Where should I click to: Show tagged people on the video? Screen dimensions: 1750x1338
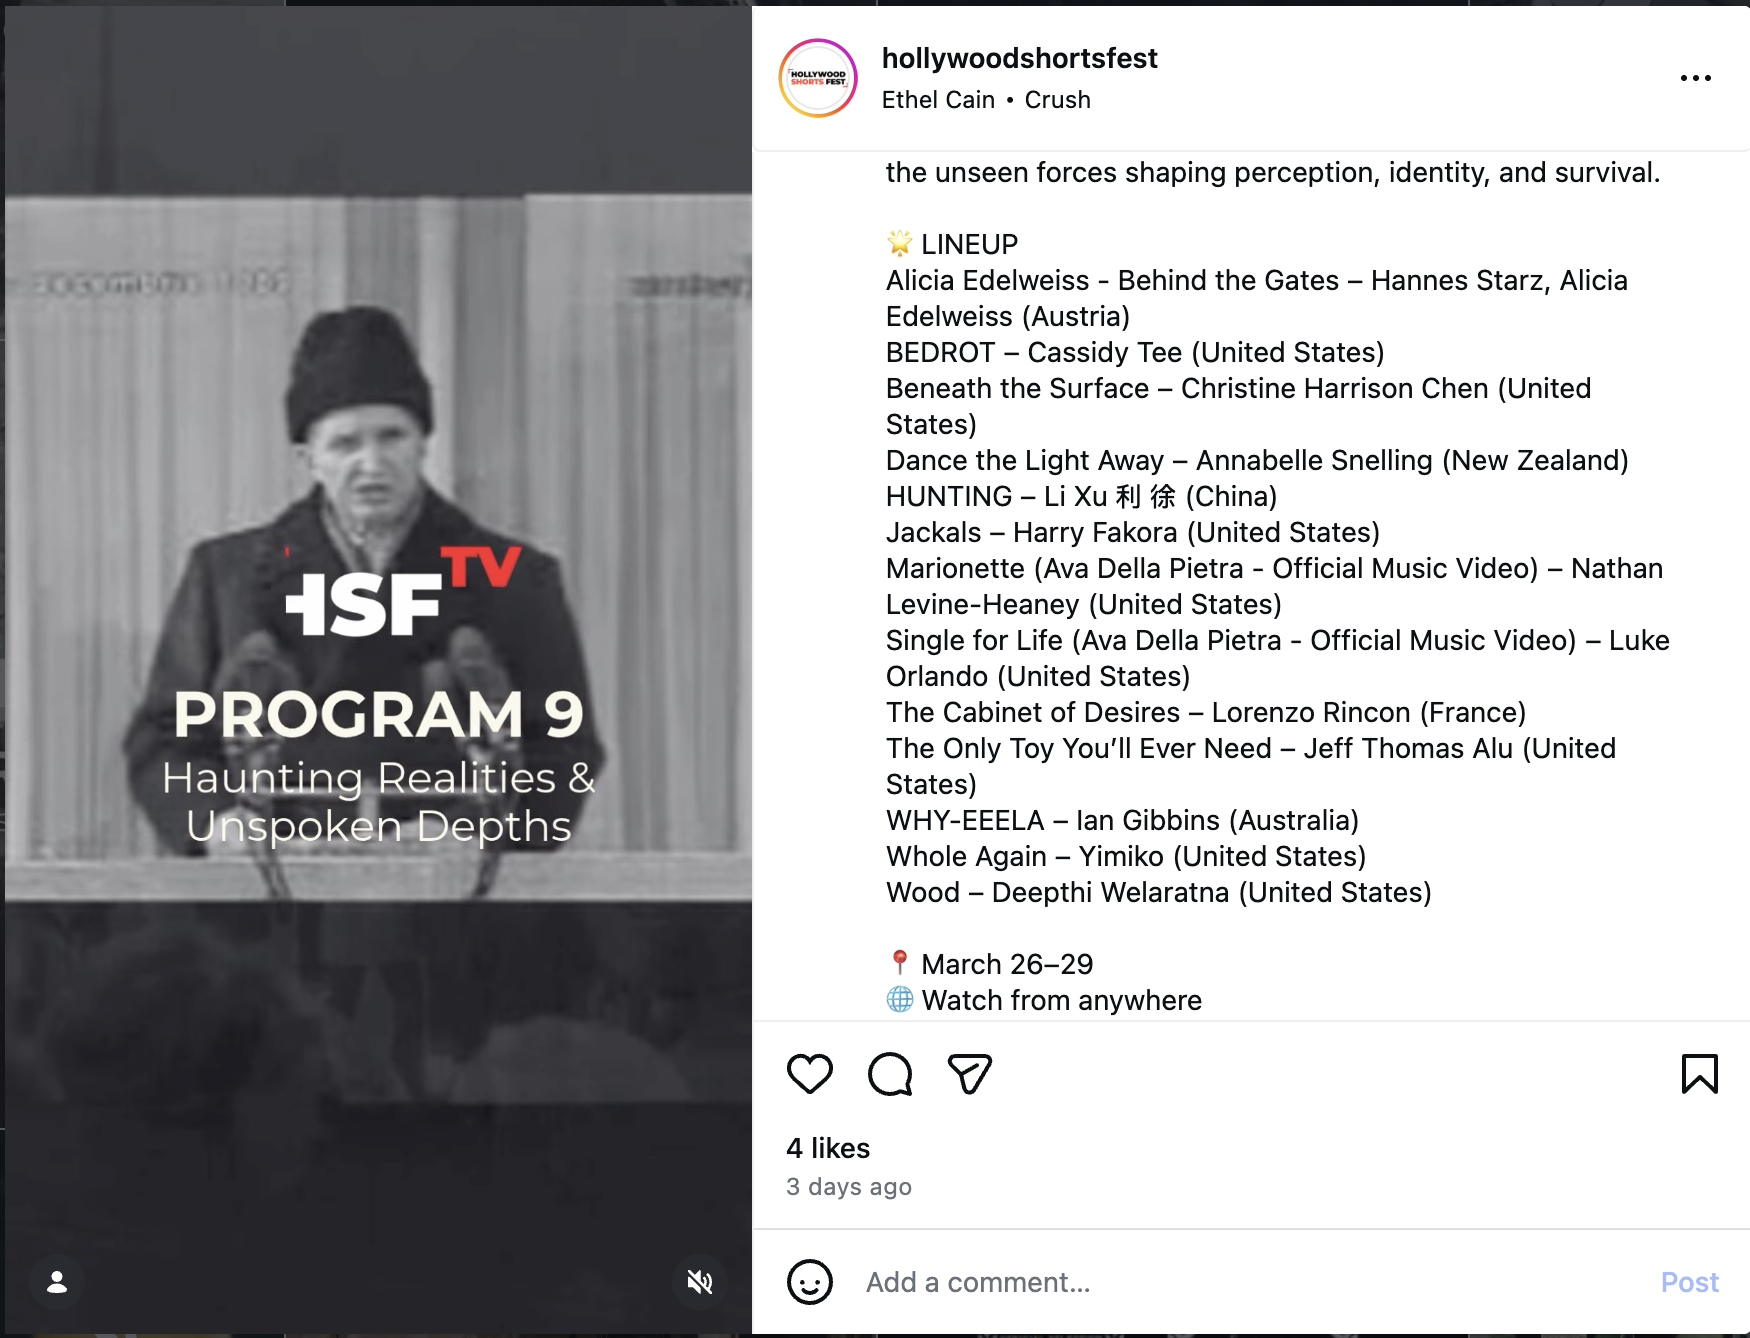[57, 1281]
